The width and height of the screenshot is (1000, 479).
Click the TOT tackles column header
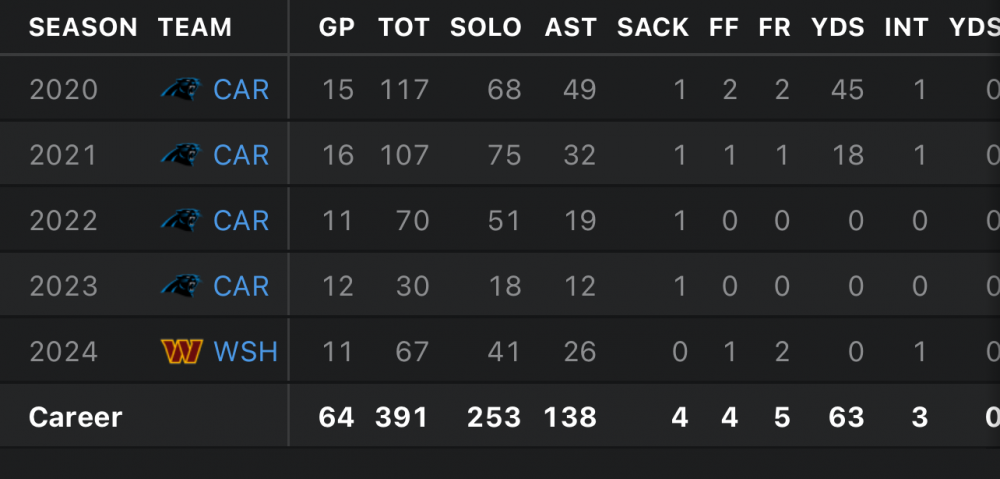404,27
